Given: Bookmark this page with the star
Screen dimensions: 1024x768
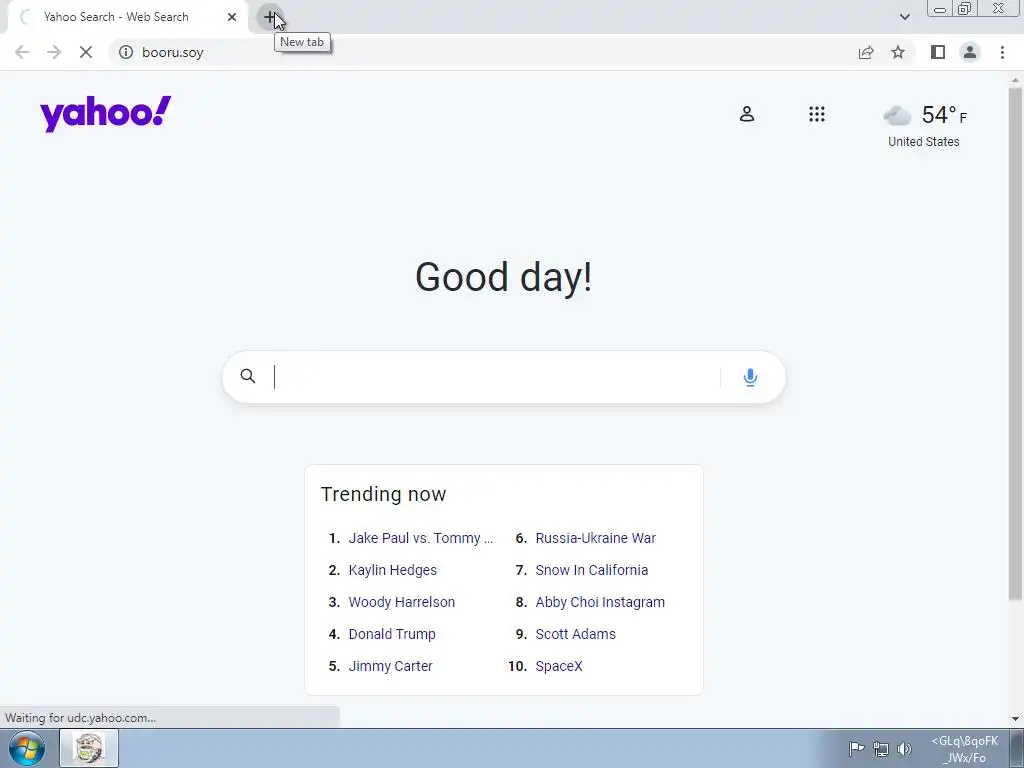Looking at the screenshot, I should tap(898, 52).
